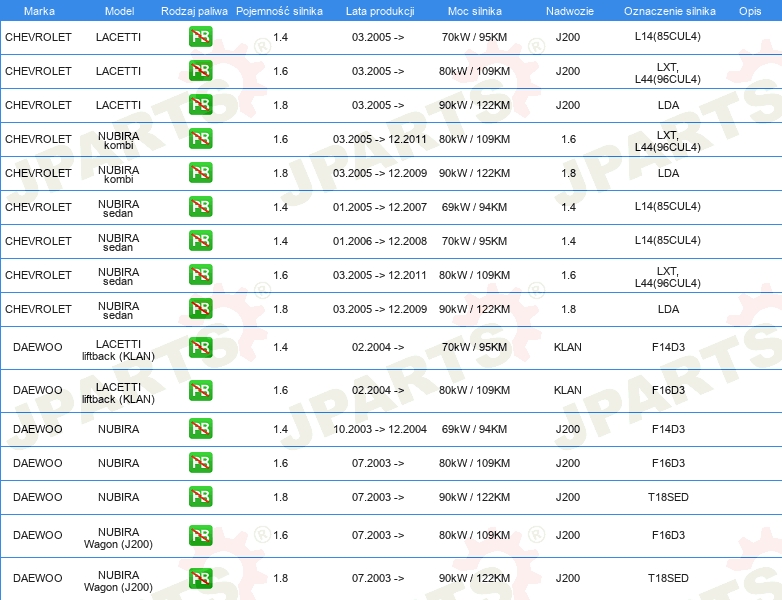Select '03.2005 -> 12.2009' in Nubira kombi row
782x600 pixels.
380,173
